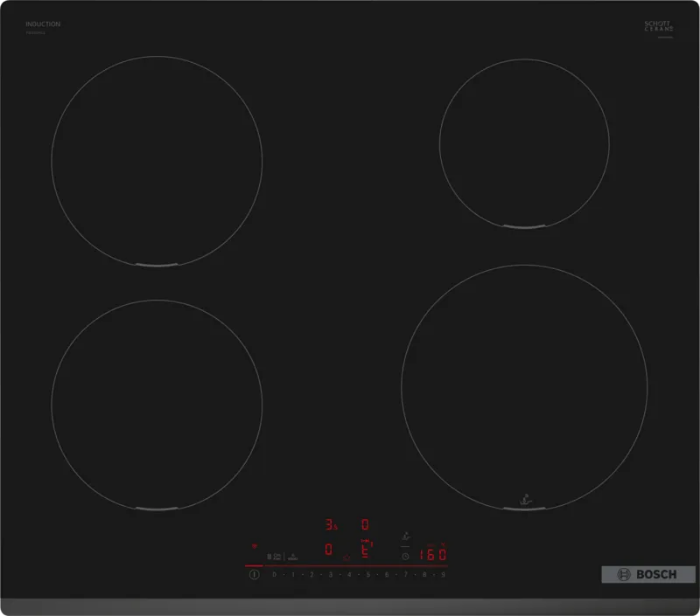Tap the clock timer symbol
The image size is (700, 616).
point(405,557)
